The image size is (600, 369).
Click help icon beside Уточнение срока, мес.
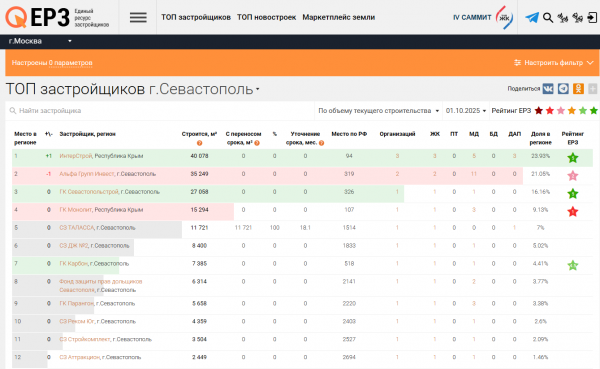(x=321, y=143)
